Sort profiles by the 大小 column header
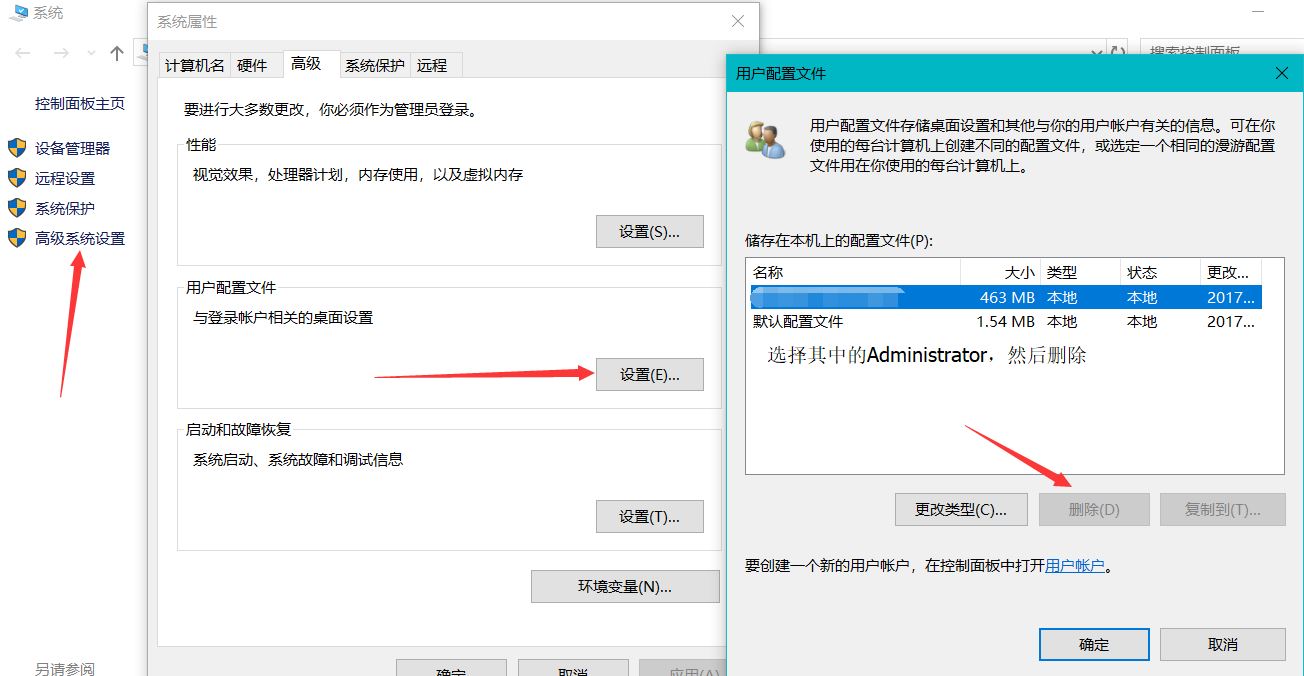 click(1018, 271)
